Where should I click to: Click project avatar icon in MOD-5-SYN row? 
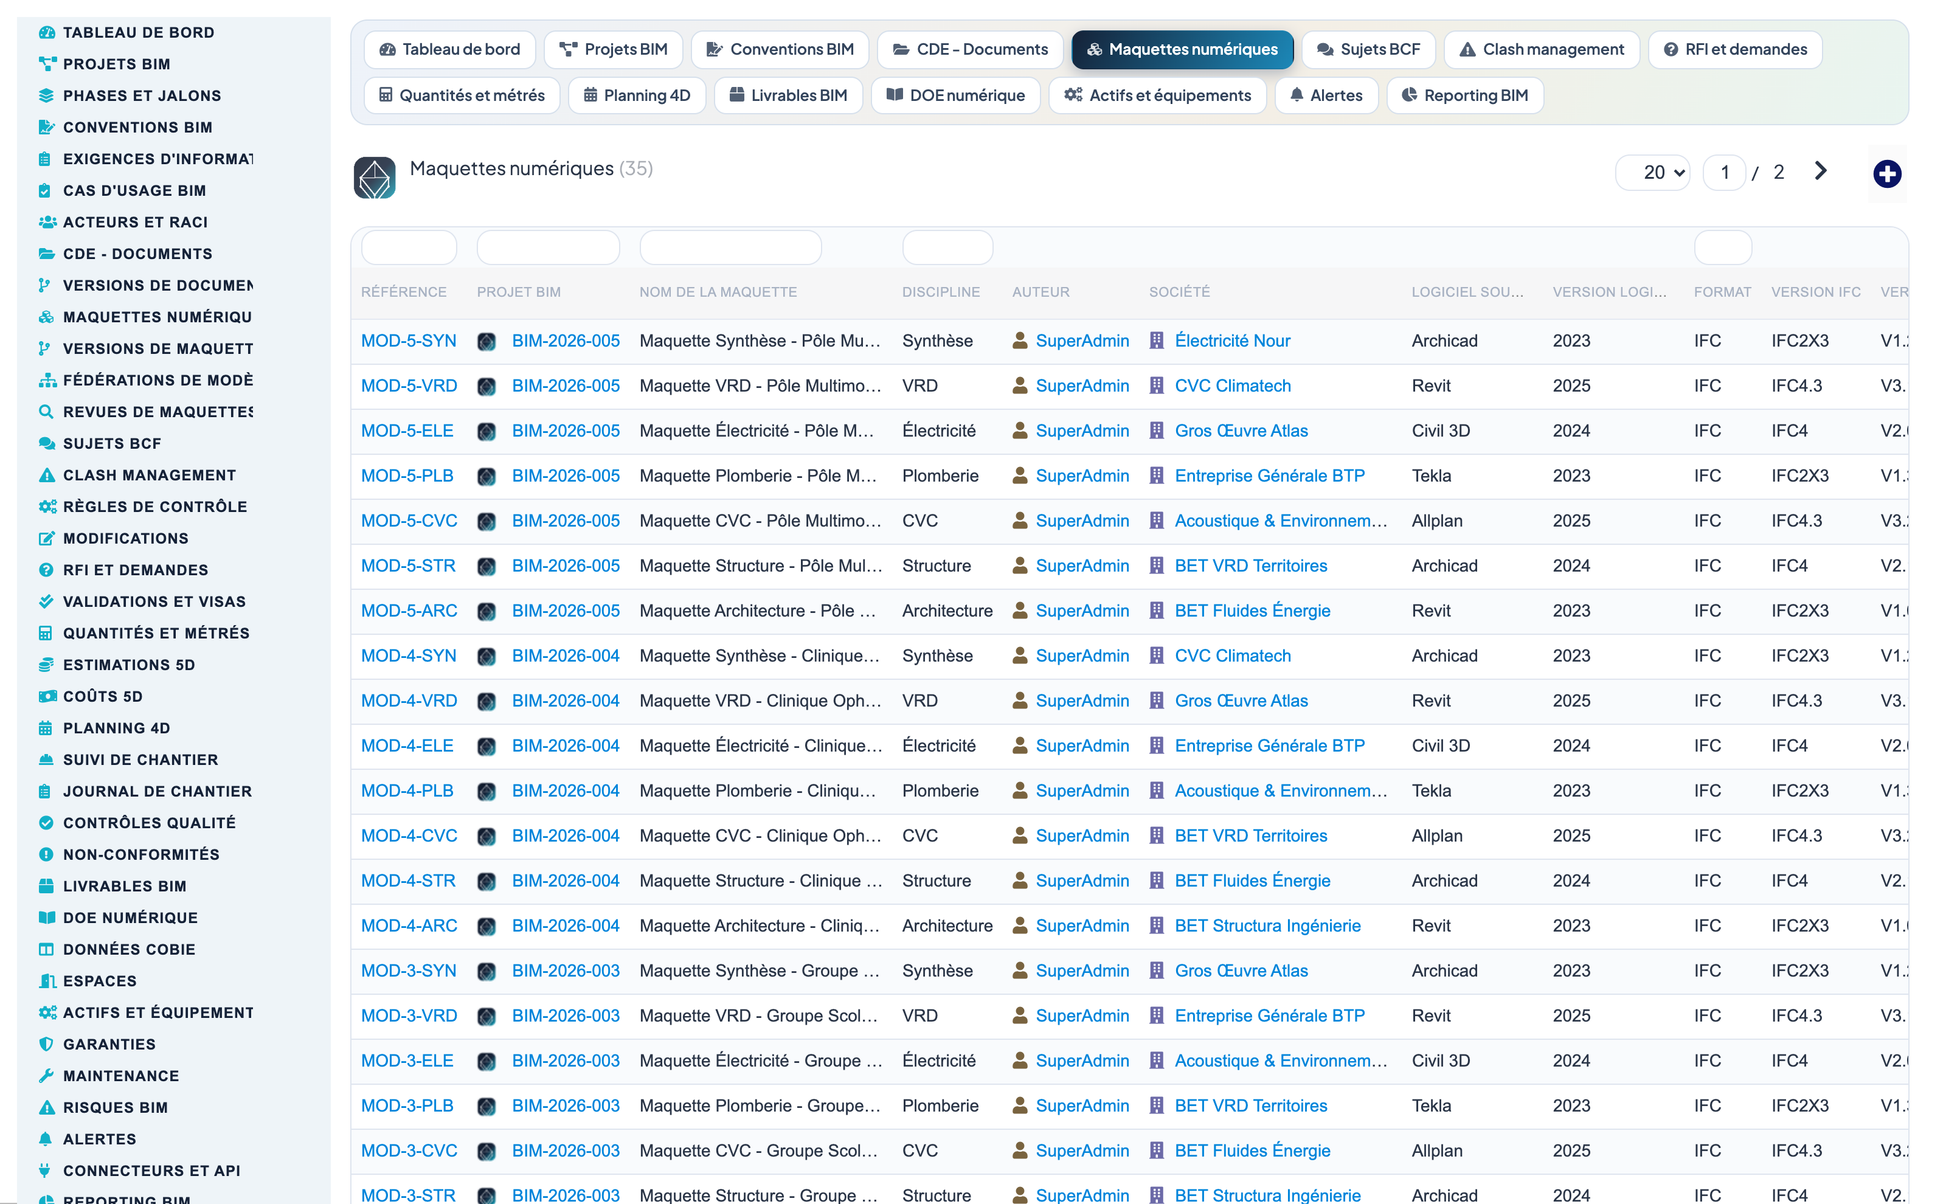click(x=487, y=341)
